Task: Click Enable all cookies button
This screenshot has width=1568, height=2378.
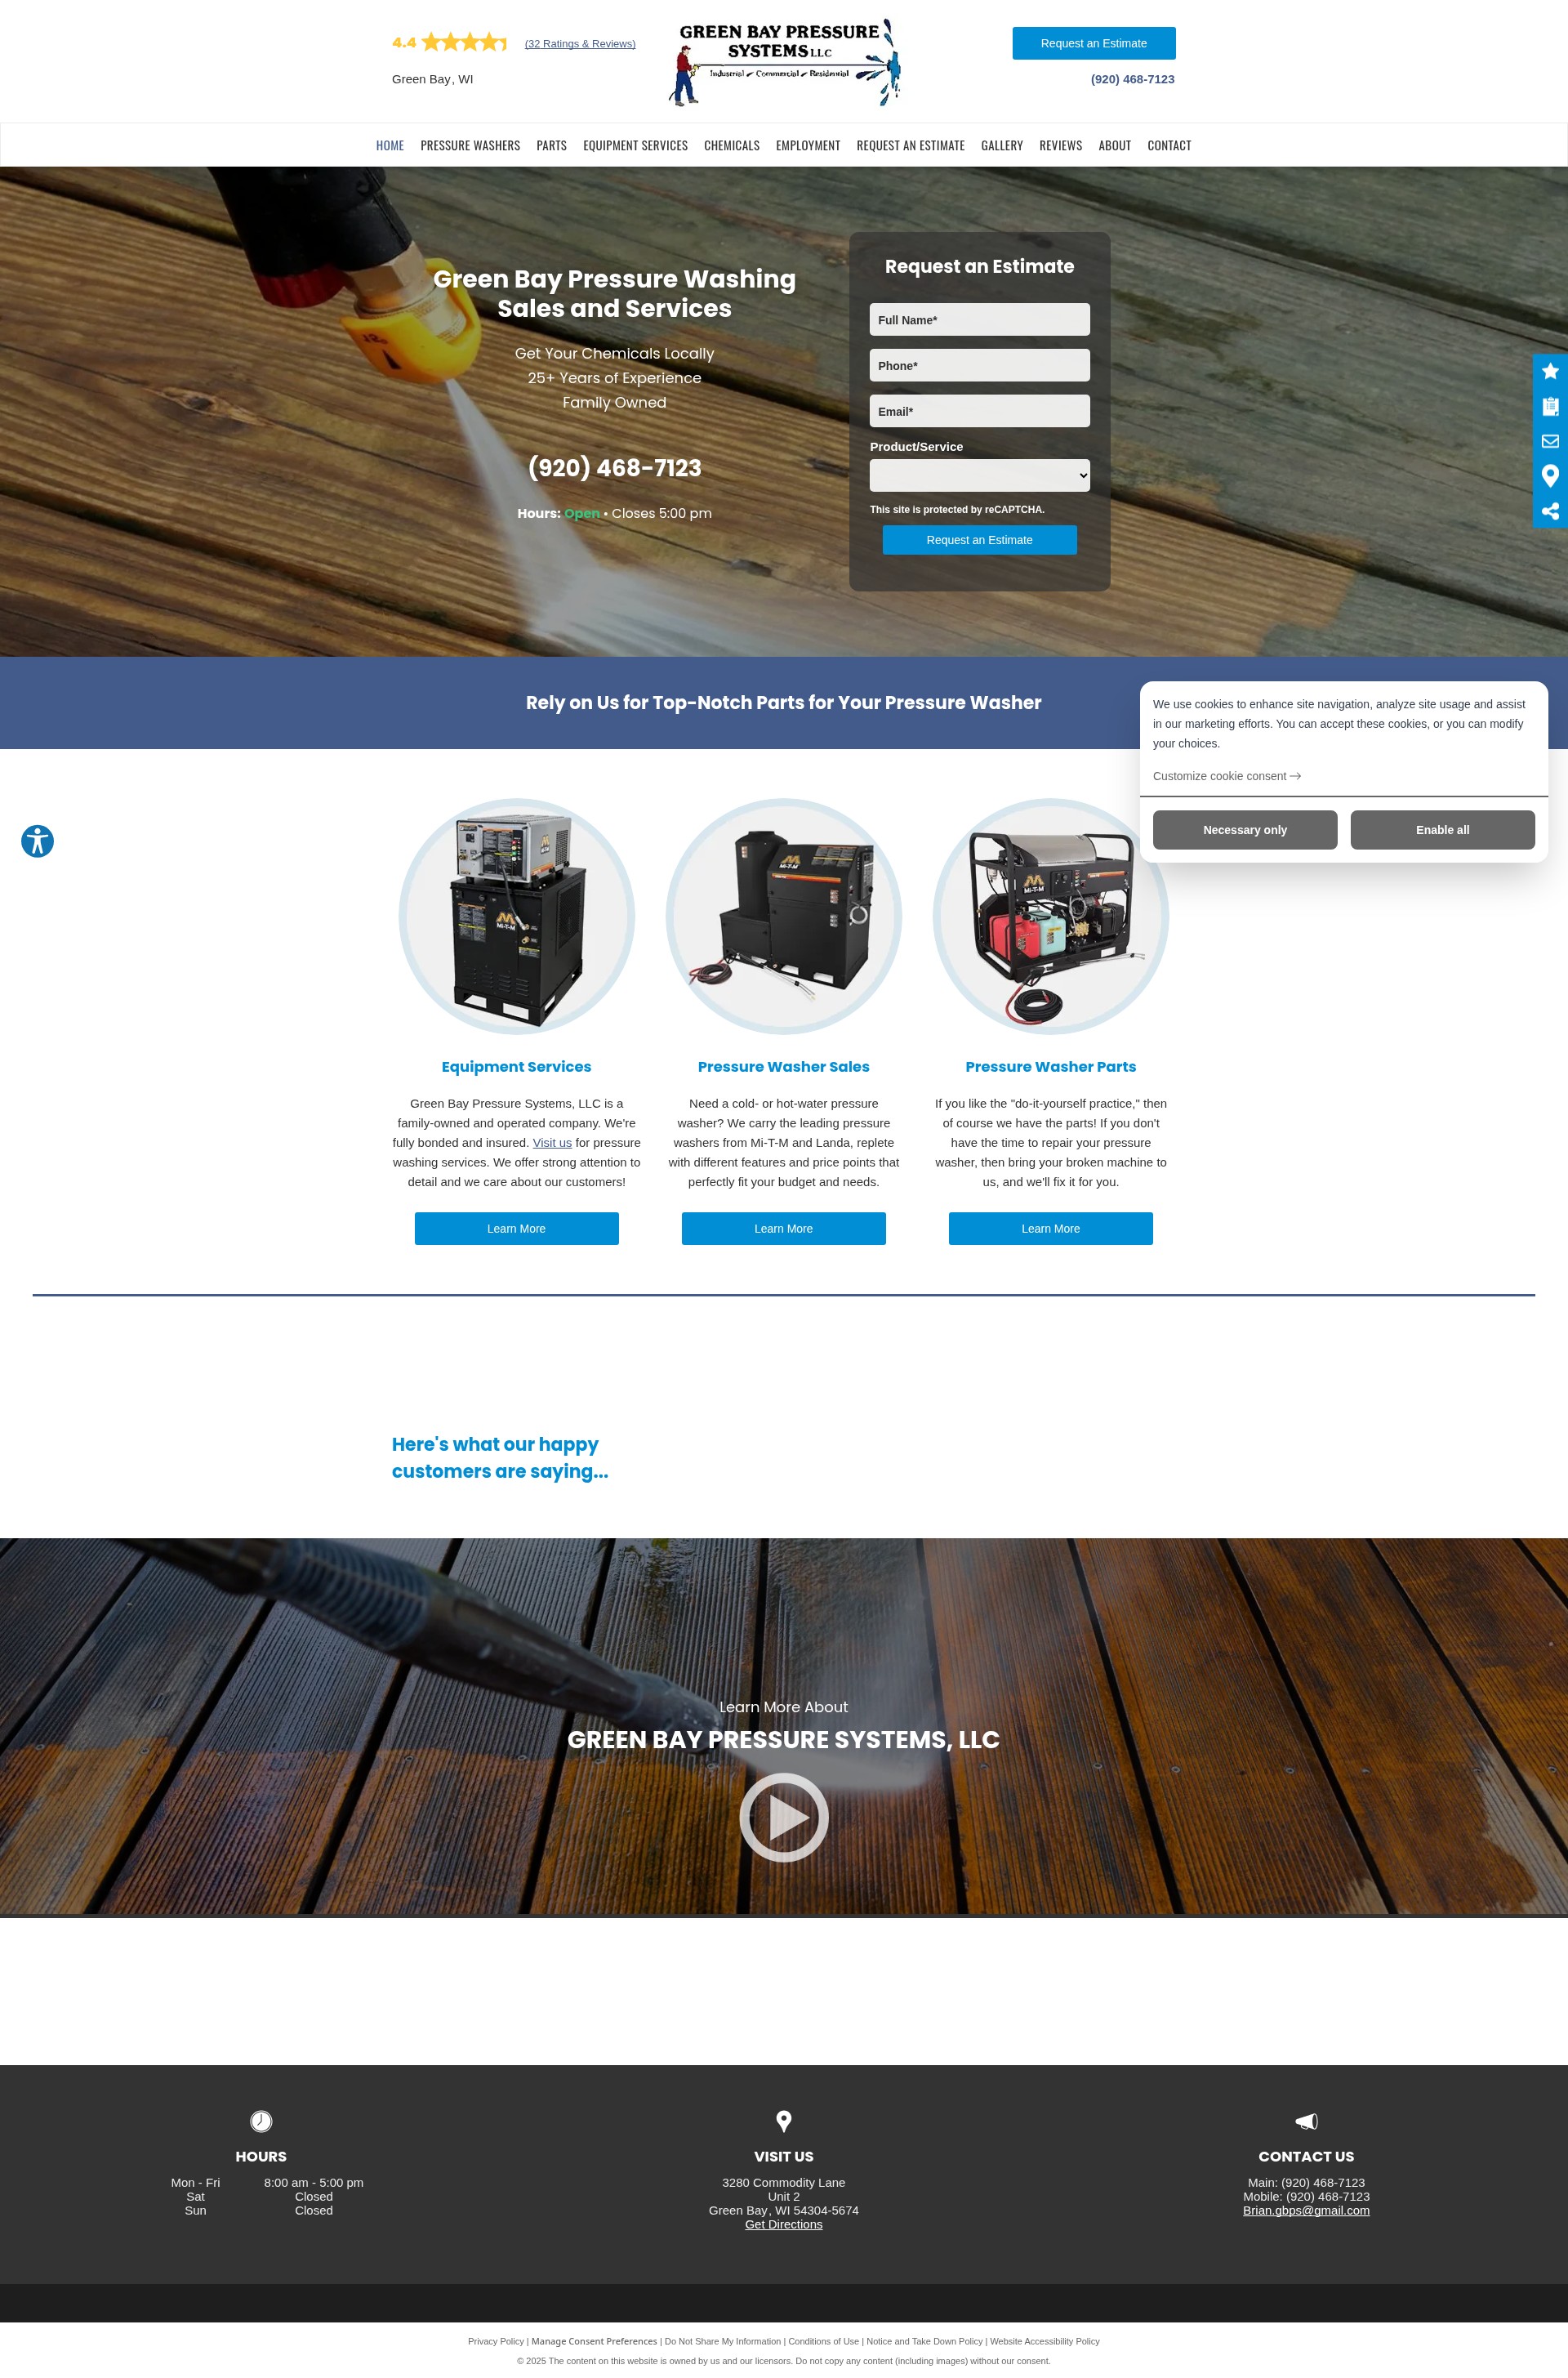Action: point(1442,830)
